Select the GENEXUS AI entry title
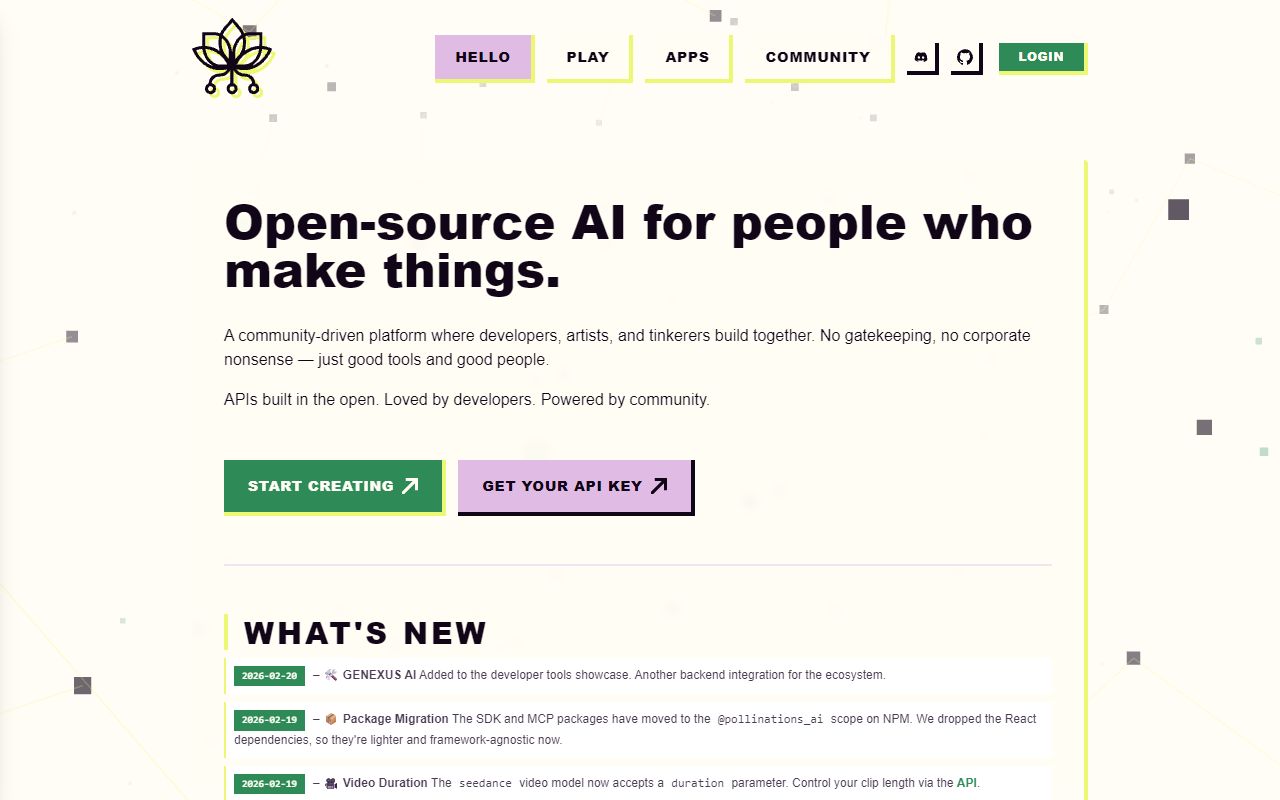1280x800 pixels. tap(379, 675)
